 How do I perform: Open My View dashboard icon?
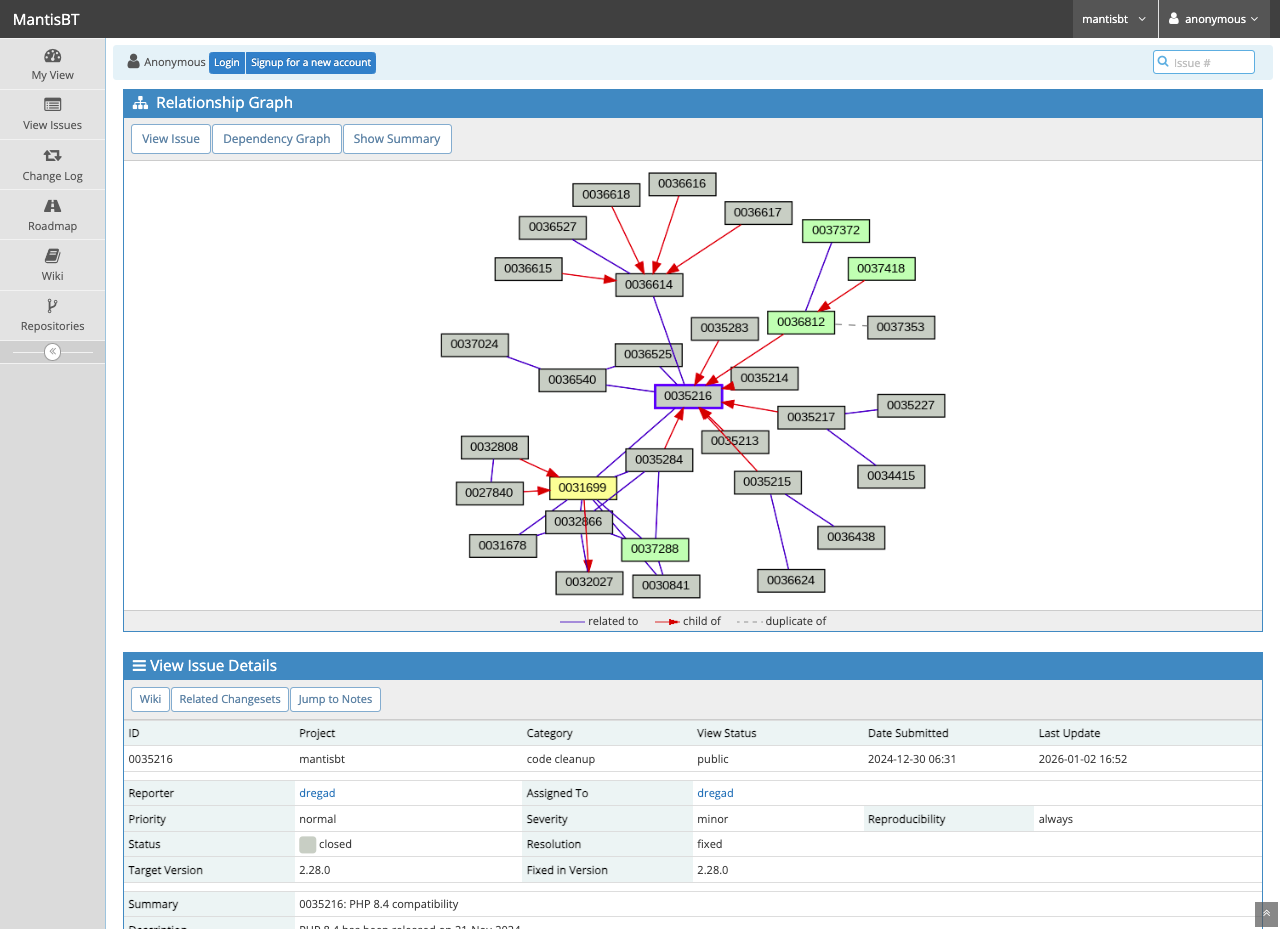tap(53, 56)
